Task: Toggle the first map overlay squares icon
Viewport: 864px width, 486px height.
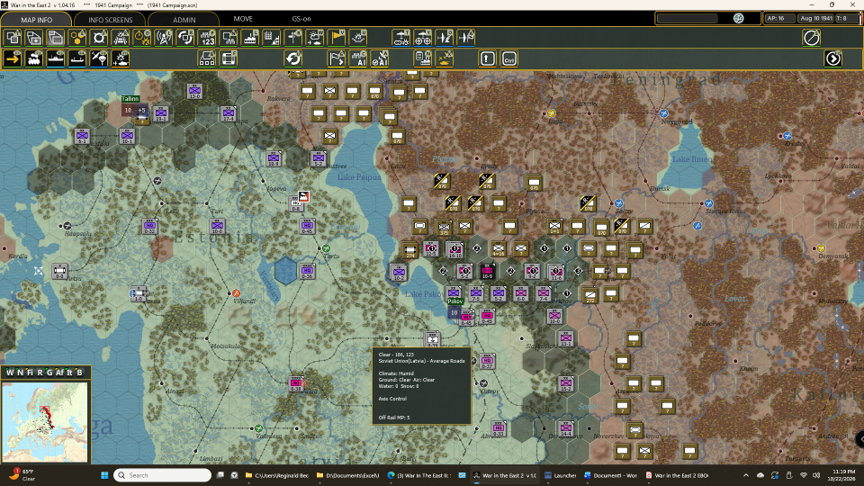Action: [13, 38]
